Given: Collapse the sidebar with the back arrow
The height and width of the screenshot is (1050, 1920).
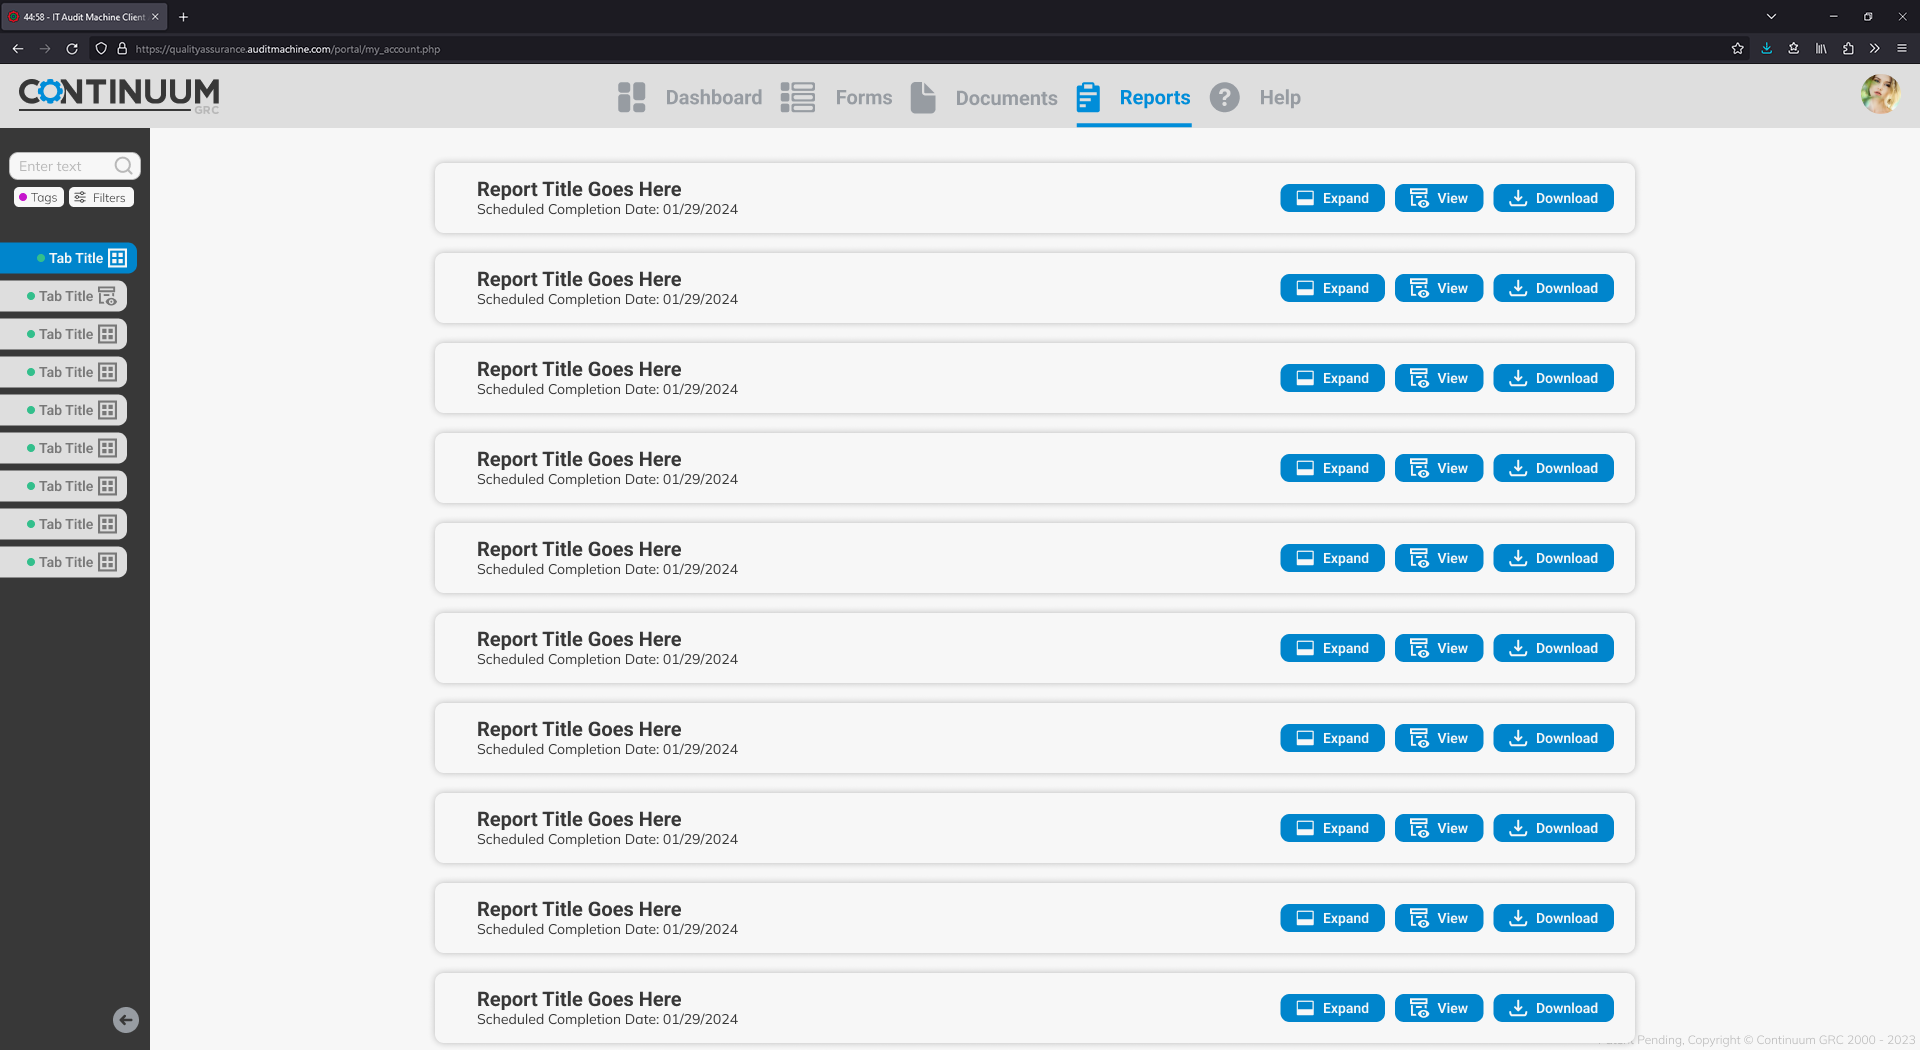Looking at the screenshot, I should (x=126, y=1020).
